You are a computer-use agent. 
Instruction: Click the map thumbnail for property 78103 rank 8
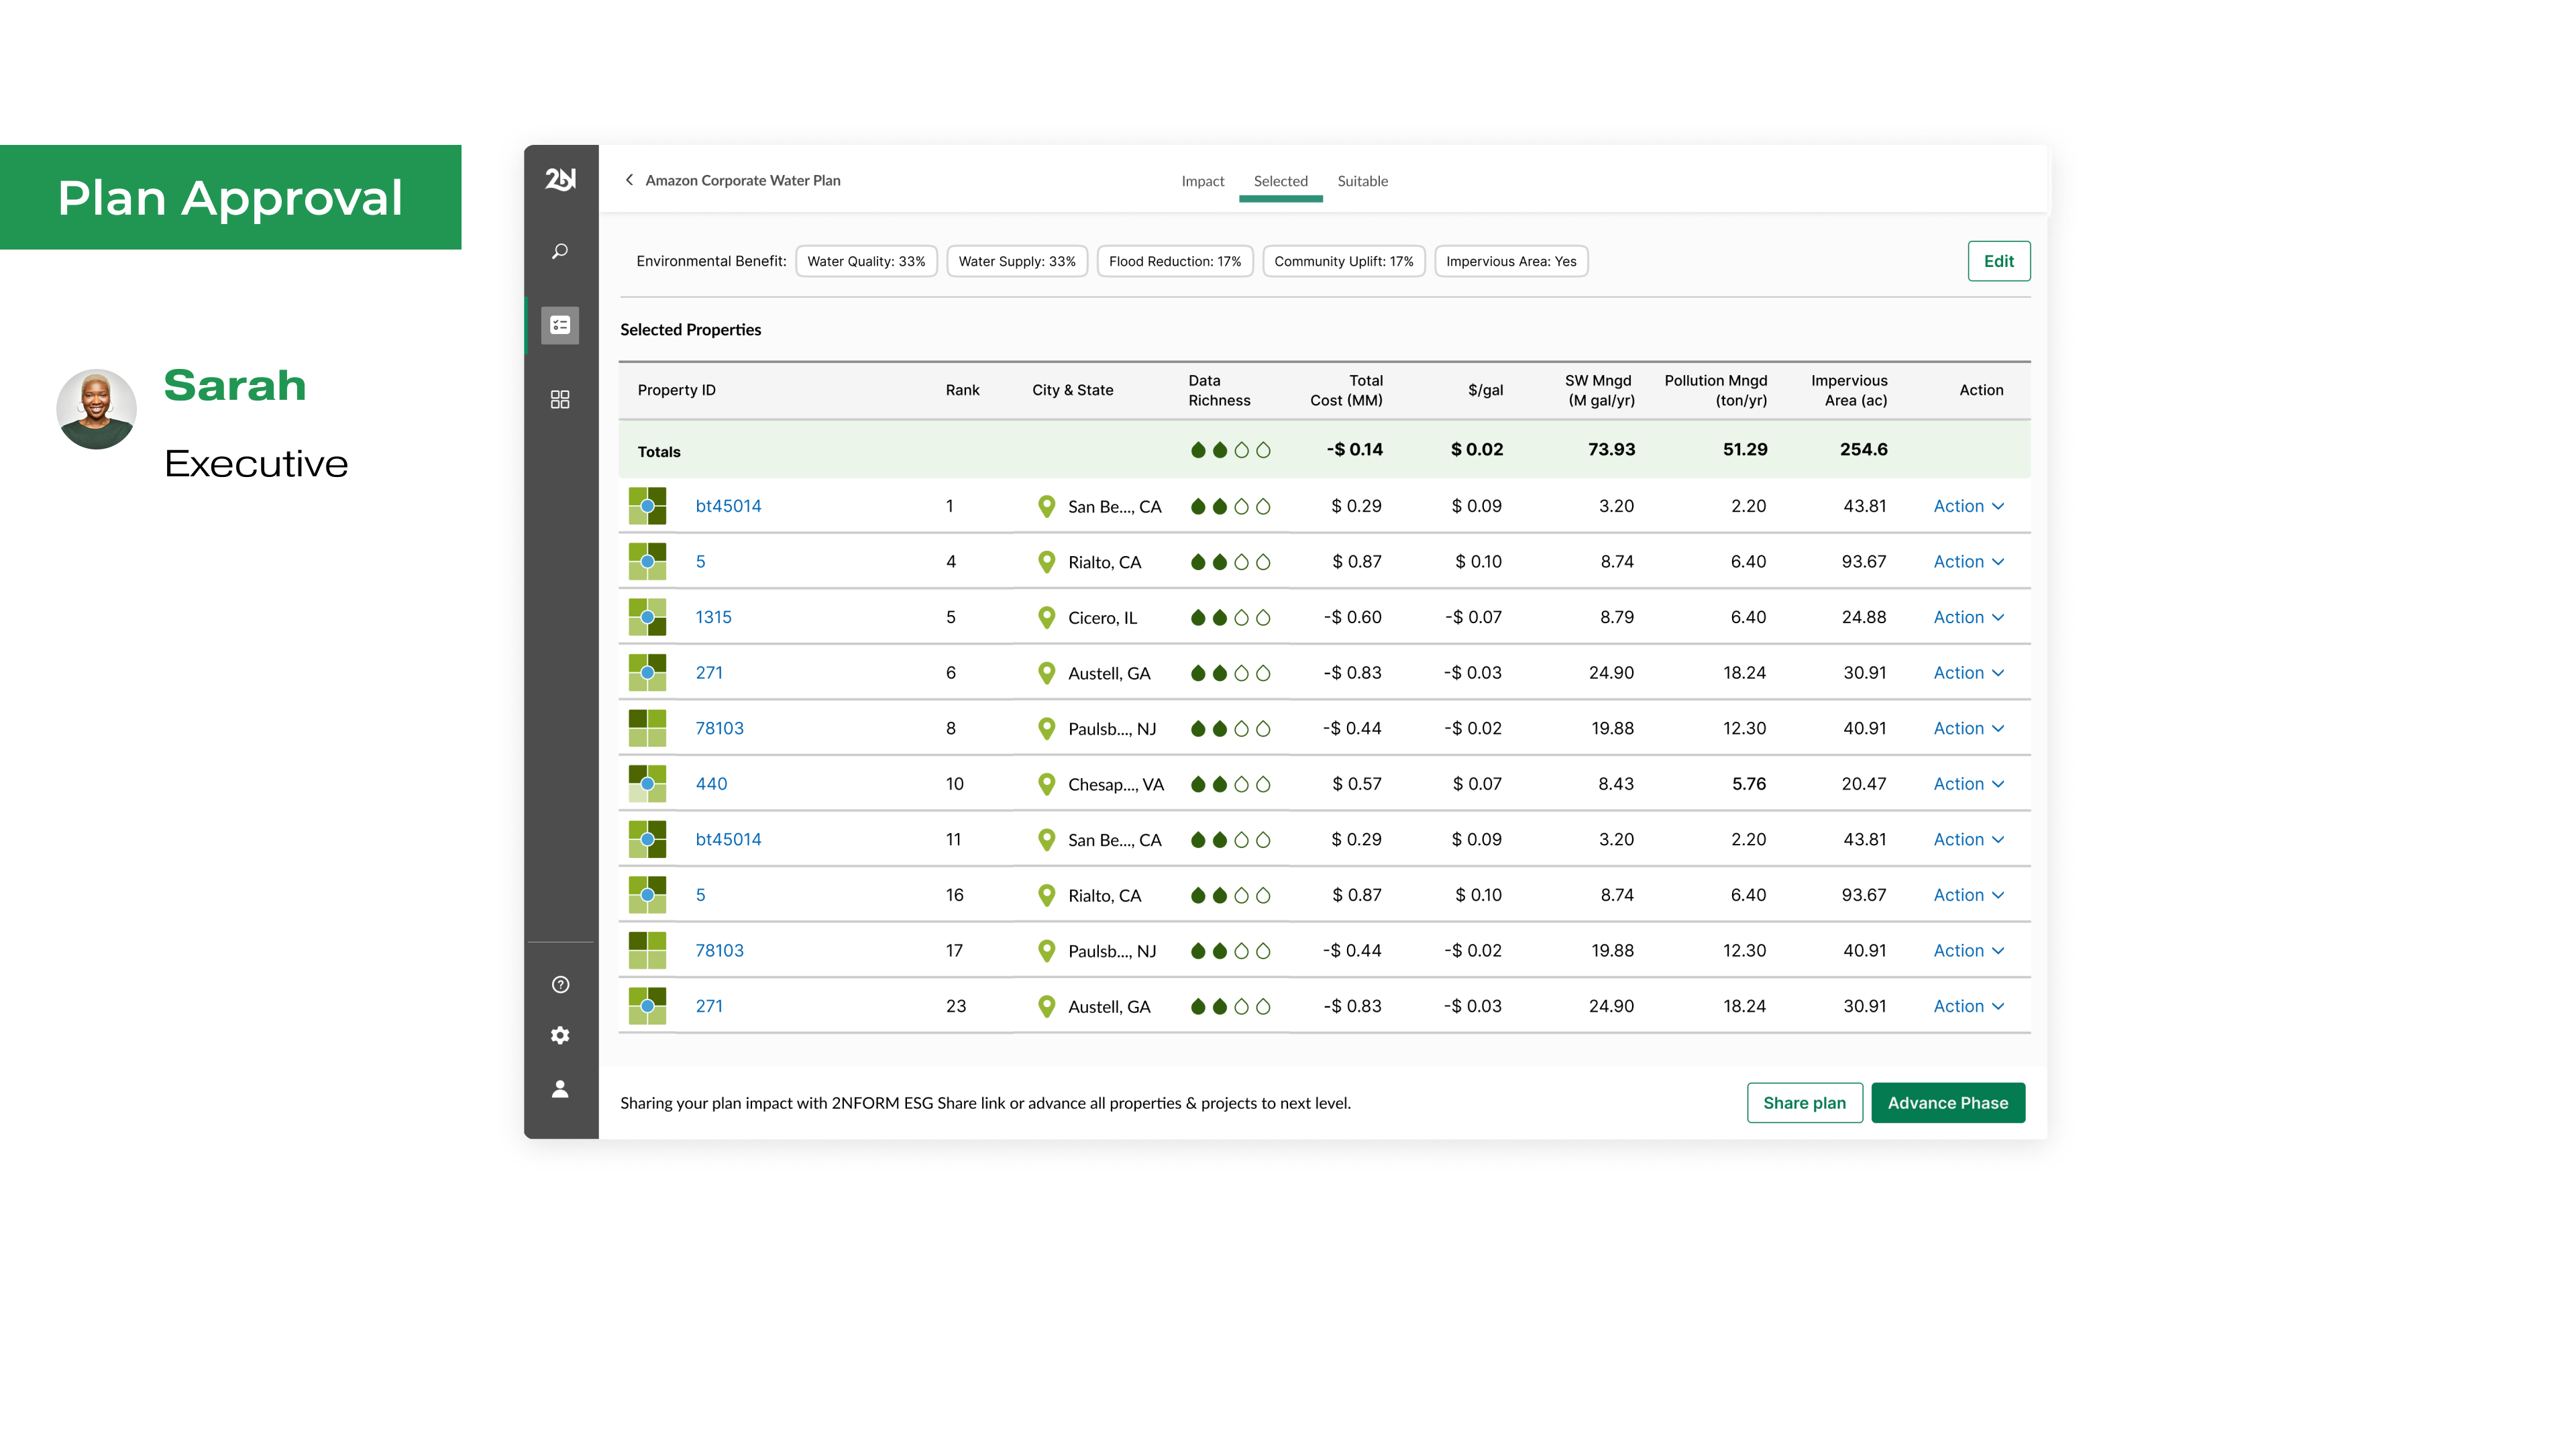(x=647, y=728)
